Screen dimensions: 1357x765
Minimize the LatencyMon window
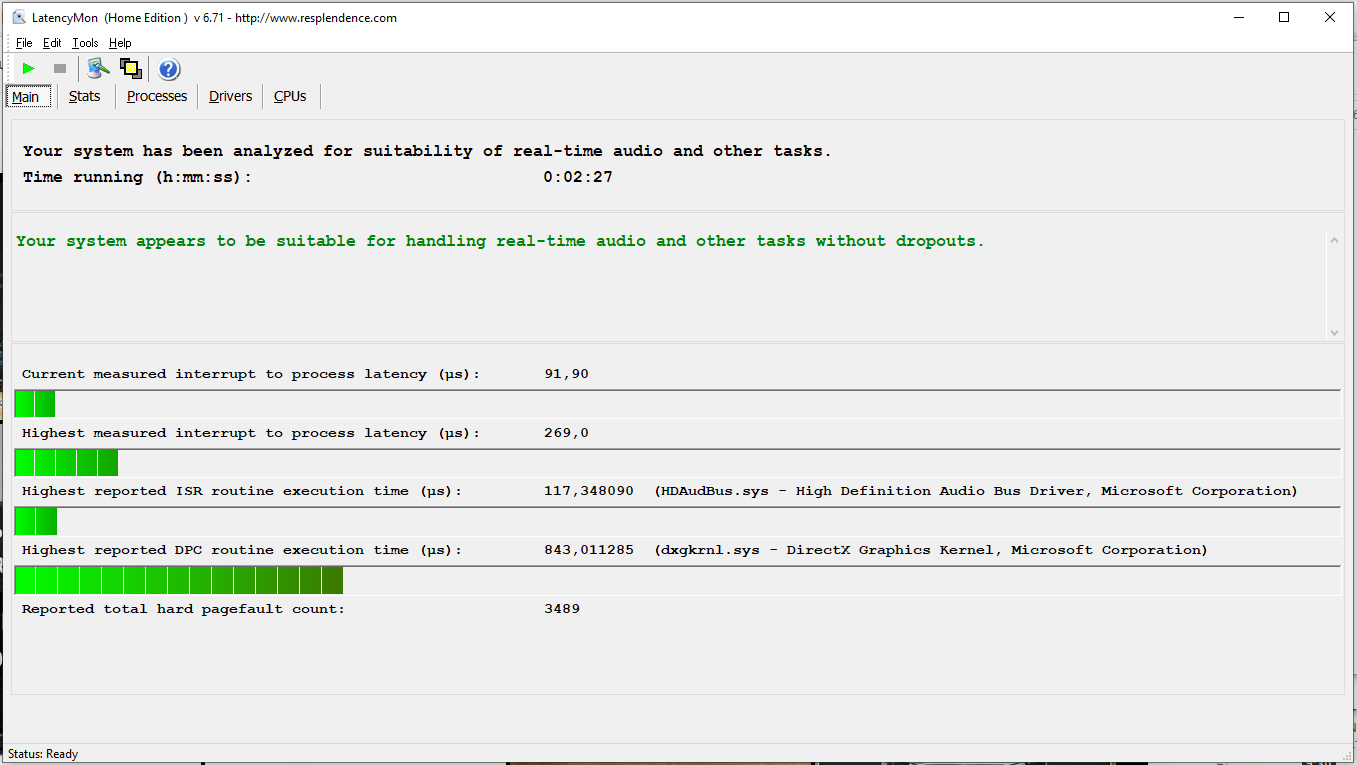(1238, 17)
